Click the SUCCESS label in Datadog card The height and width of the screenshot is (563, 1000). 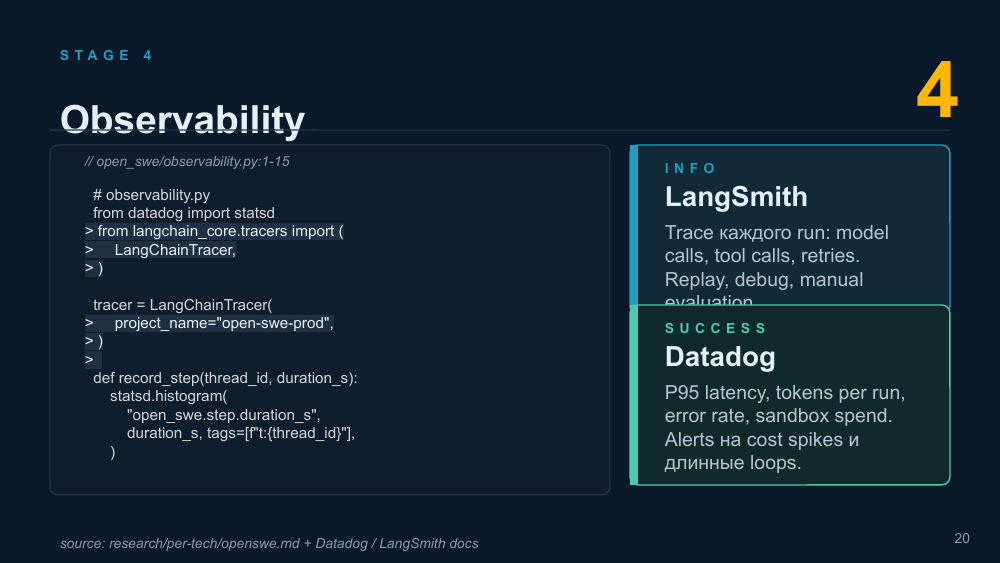[x=716, y=328]
